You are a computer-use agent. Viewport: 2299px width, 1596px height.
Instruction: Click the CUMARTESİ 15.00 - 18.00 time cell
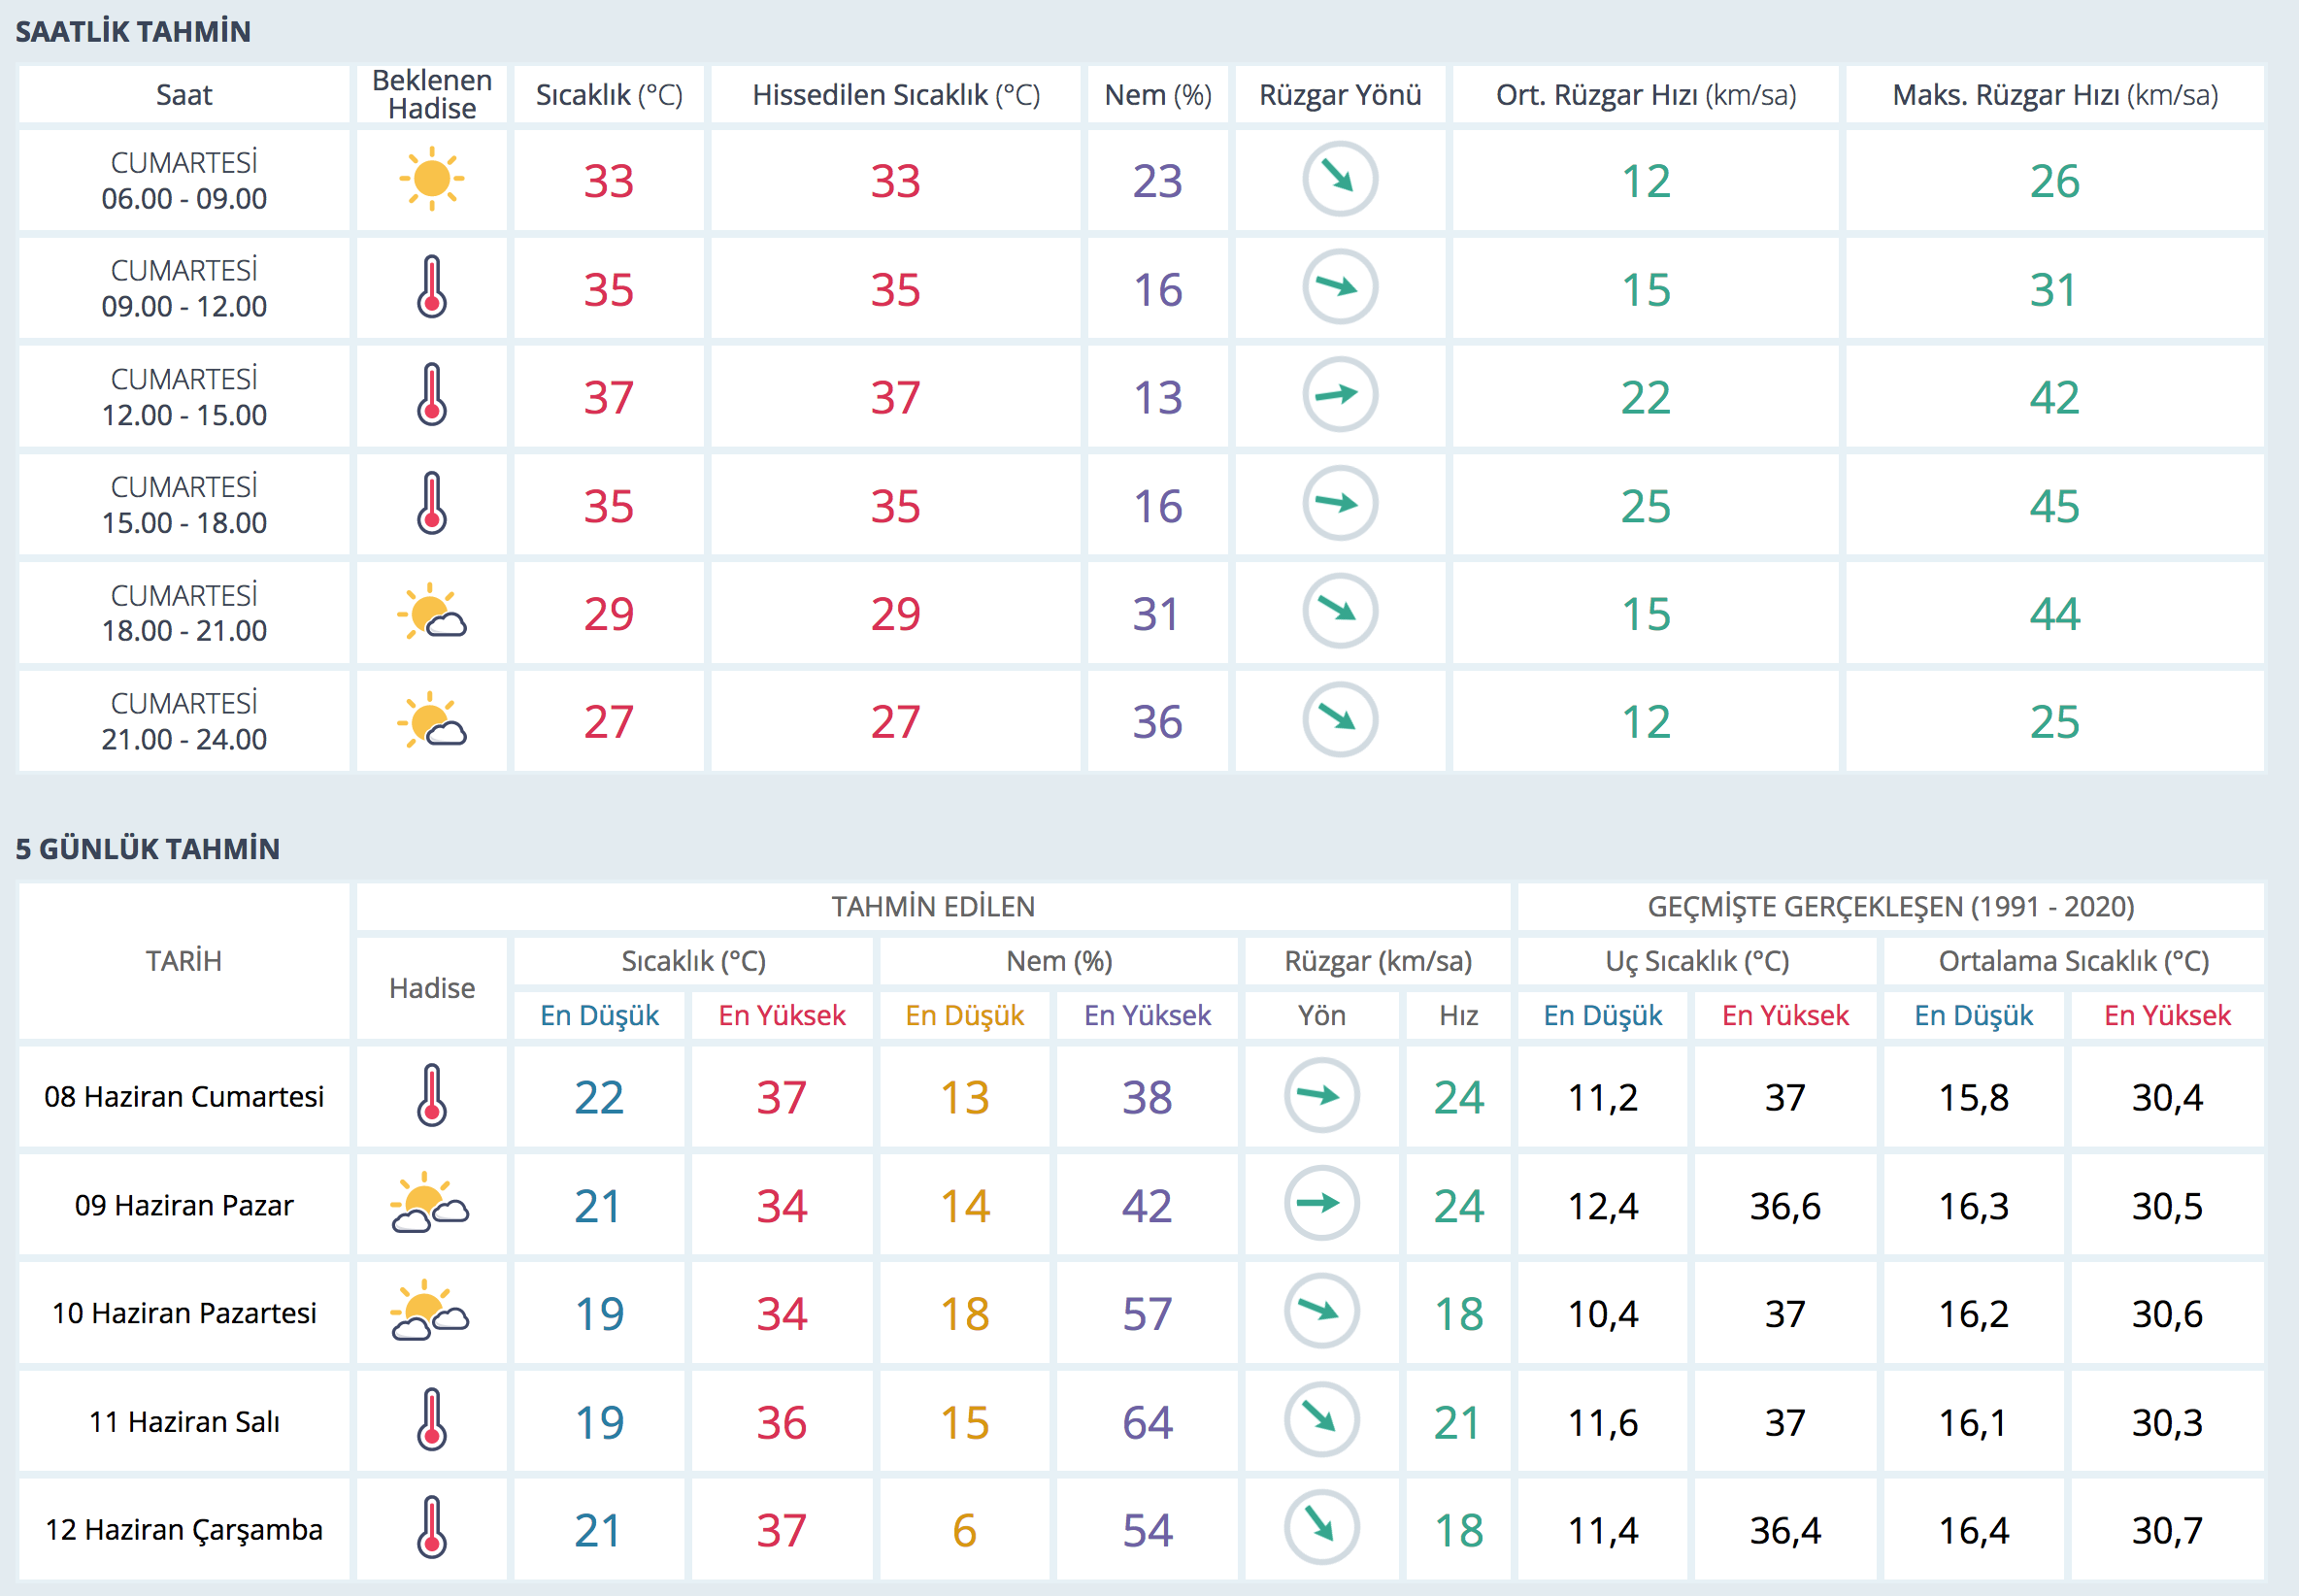(x=184, y=505)
